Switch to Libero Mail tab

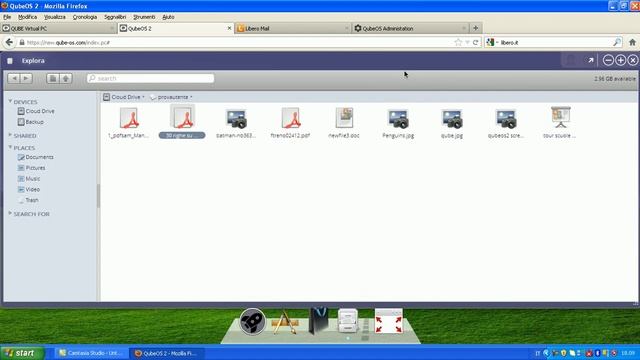(x=293, y=28)
